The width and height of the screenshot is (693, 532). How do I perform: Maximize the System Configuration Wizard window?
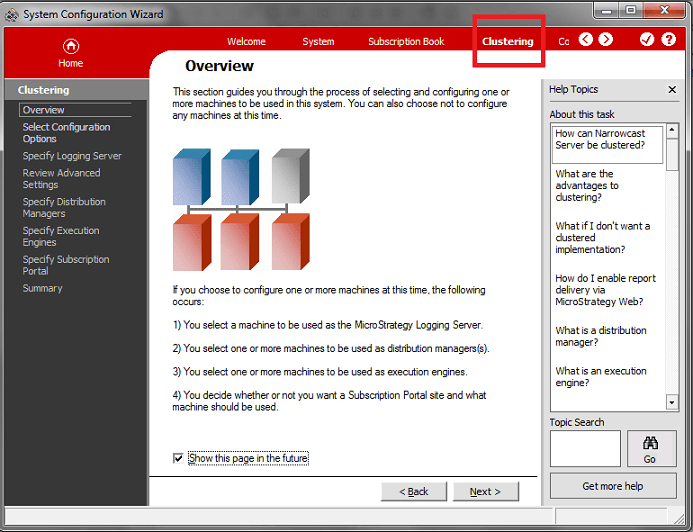pos(631,10)
